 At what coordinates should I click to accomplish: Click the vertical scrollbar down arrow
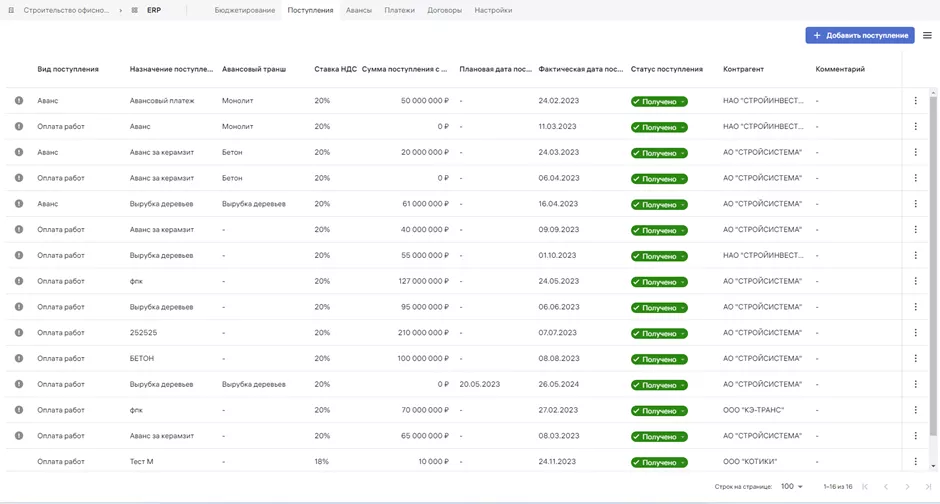tap(934, 466)
